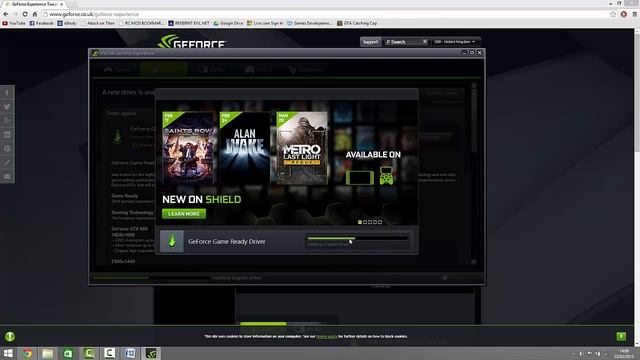Image resolution: width=640 pixels, height=360 pixels.
Task: Open the Live.com Sign In bookmark
Action: (264, 23)
